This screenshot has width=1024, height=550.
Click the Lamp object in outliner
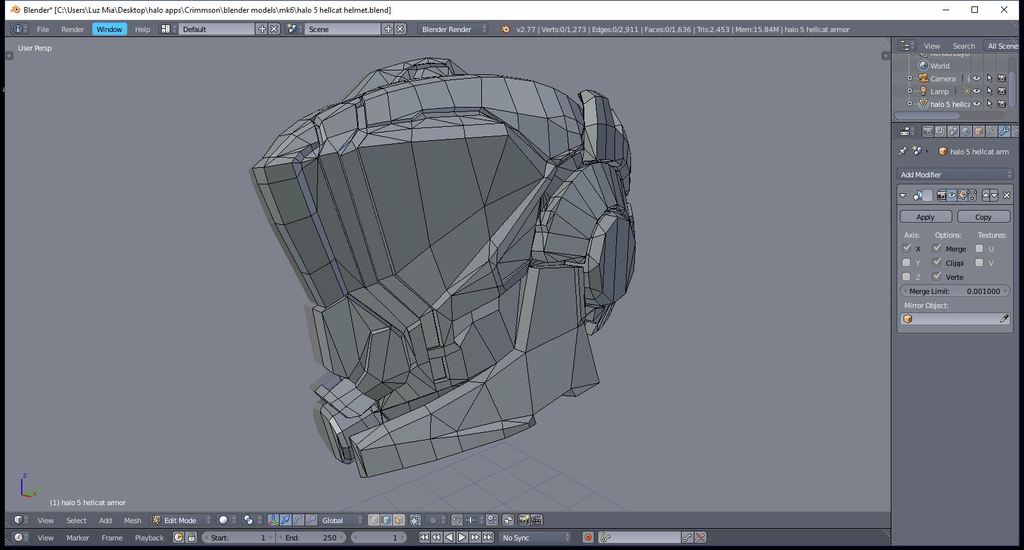coord(939,91)
